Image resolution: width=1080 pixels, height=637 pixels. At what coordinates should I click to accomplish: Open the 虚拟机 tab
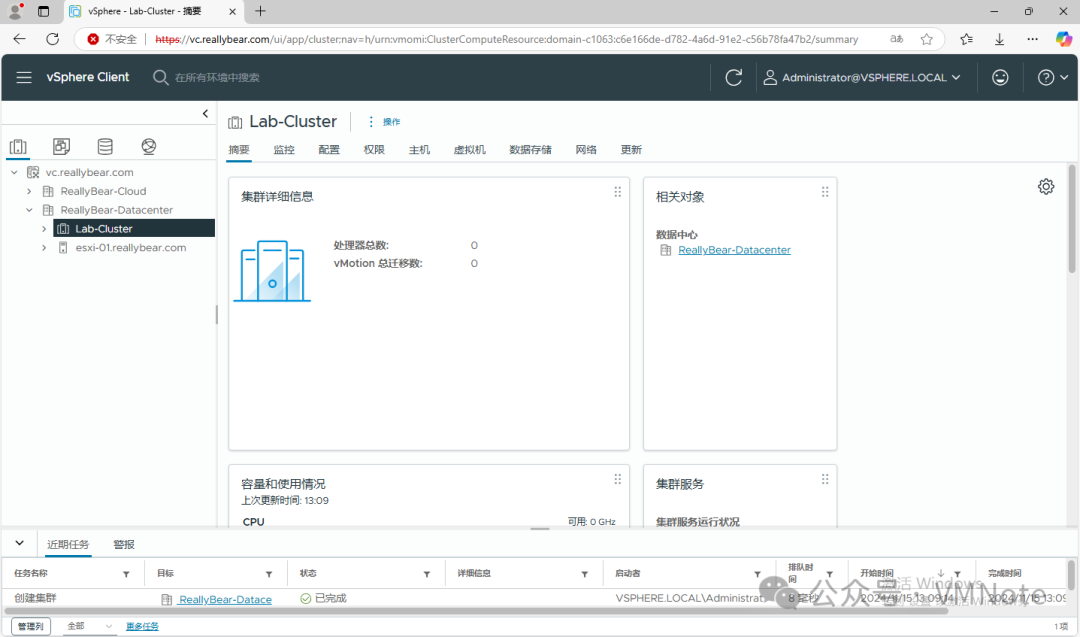click(x=470, y=149)
